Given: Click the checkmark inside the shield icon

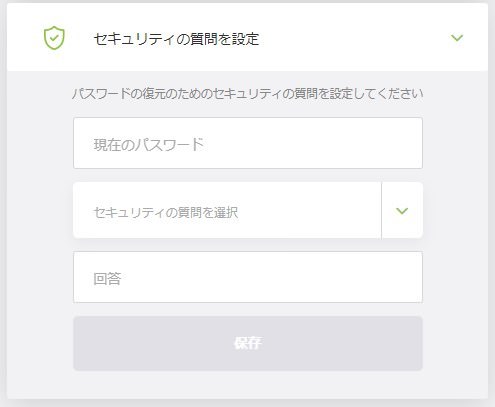Looking at the screenshot, I should pos(54,38).
